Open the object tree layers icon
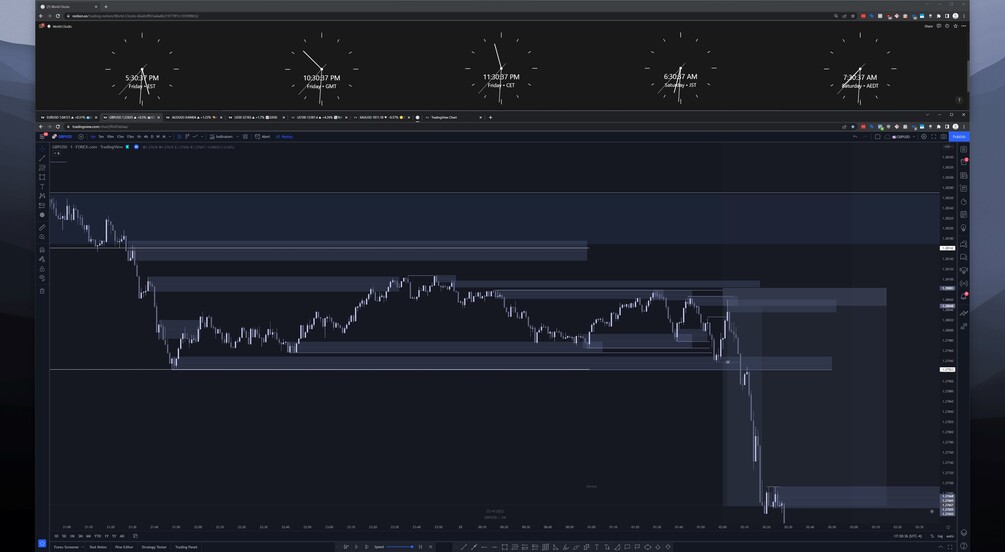The height and width of the screenshot is (552, 1005). [x=963, y=533]
